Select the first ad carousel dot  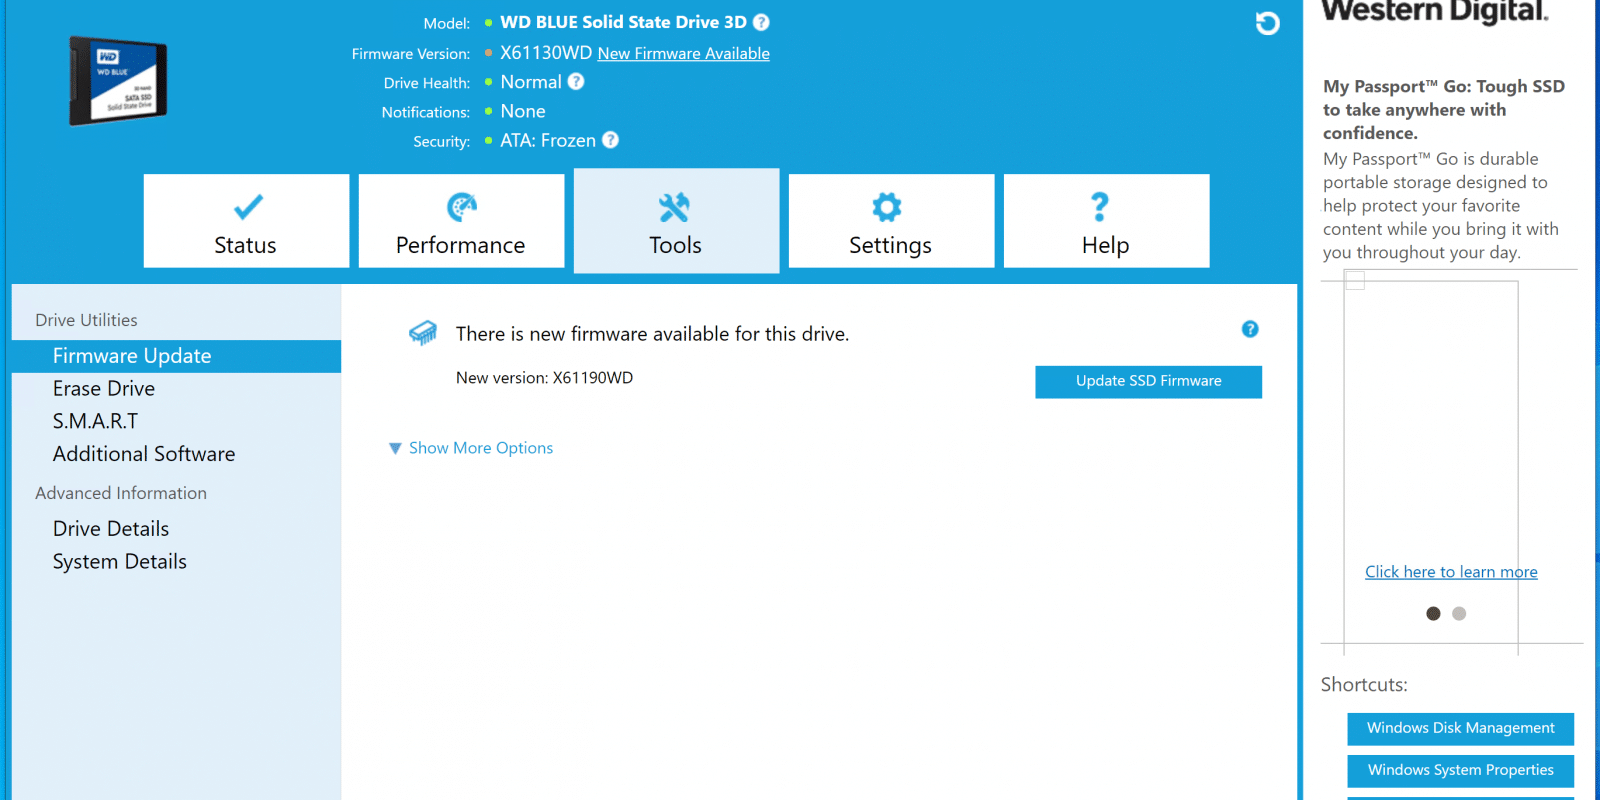point(1433,614)
